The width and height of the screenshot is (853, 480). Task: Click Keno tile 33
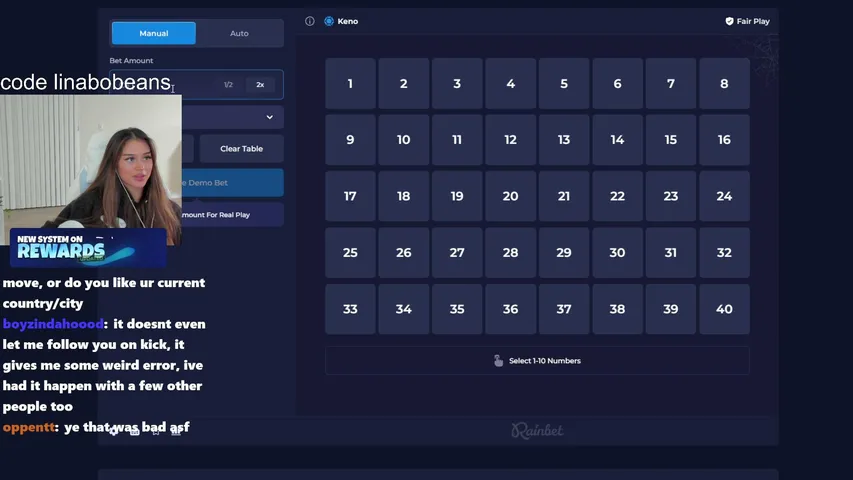350,309
